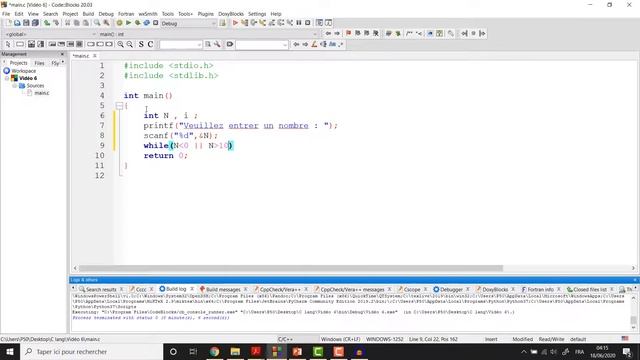Click the New file toolbar icon

click(x=8, y=23)
